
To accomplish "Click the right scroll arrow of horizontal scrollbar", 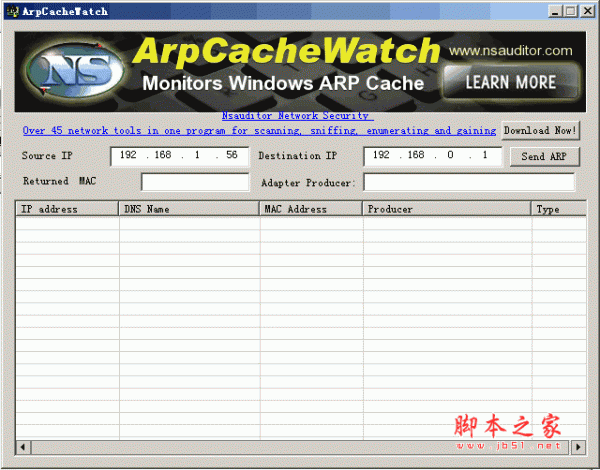I will 578,447.
